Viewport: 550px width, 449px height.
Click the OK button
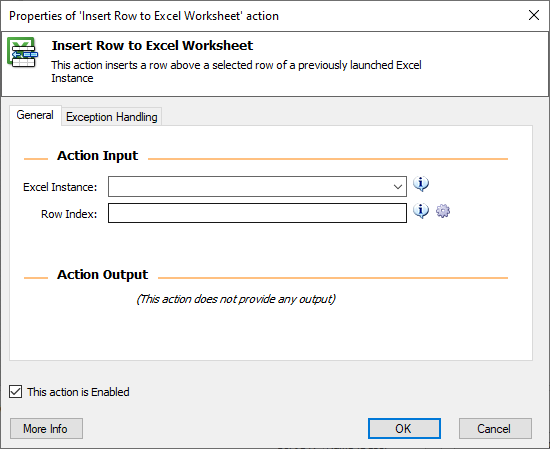coord(404,428)
